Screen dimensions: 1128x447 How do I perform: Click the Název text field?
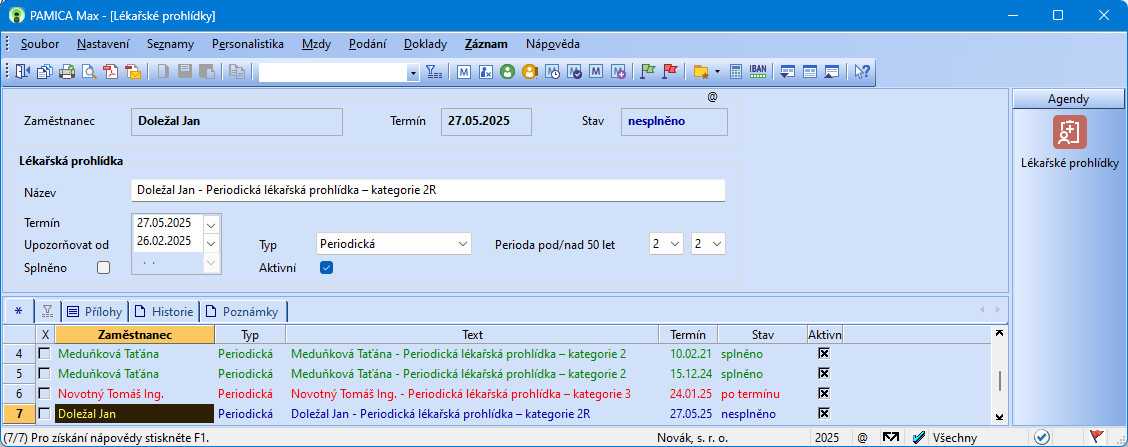(427, 191)
